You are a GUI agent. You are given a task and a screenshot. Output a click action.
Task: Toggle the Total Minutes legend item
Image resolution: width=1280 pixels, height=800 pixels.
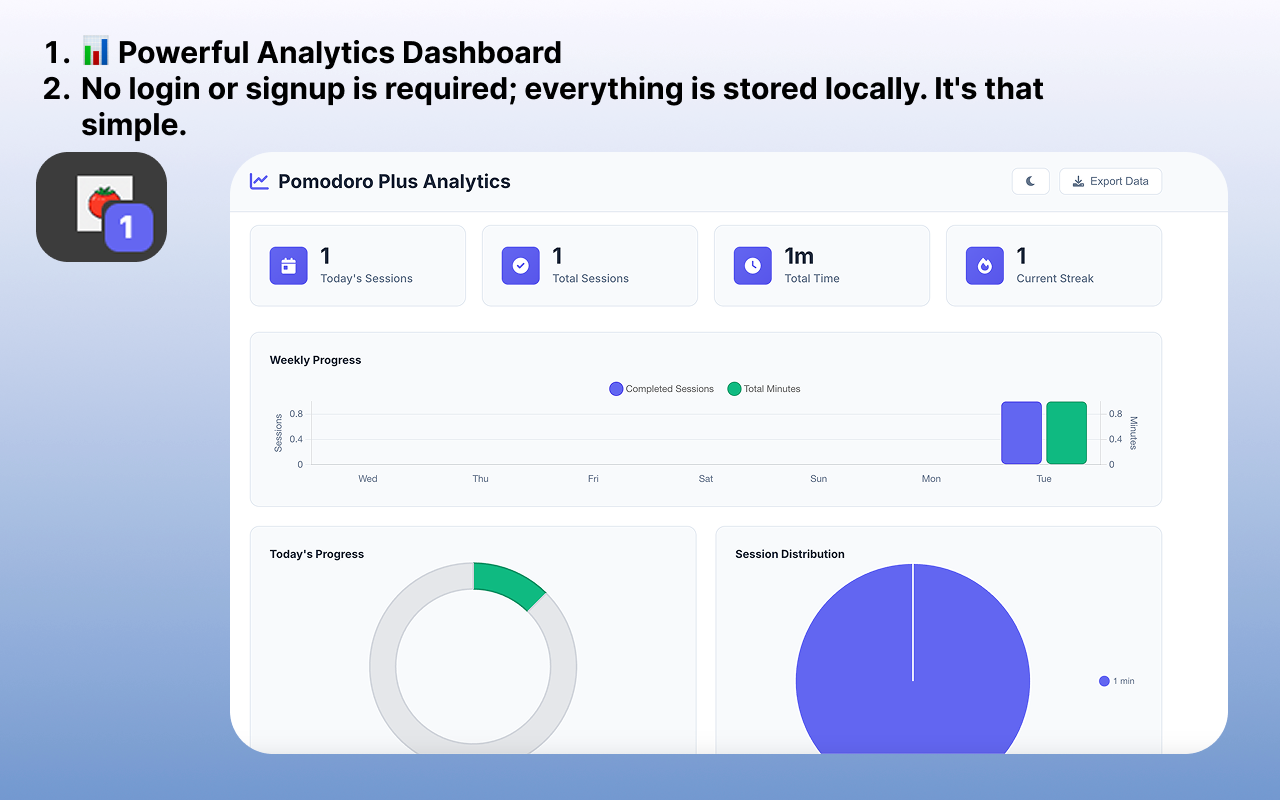[x=763, y=389]
